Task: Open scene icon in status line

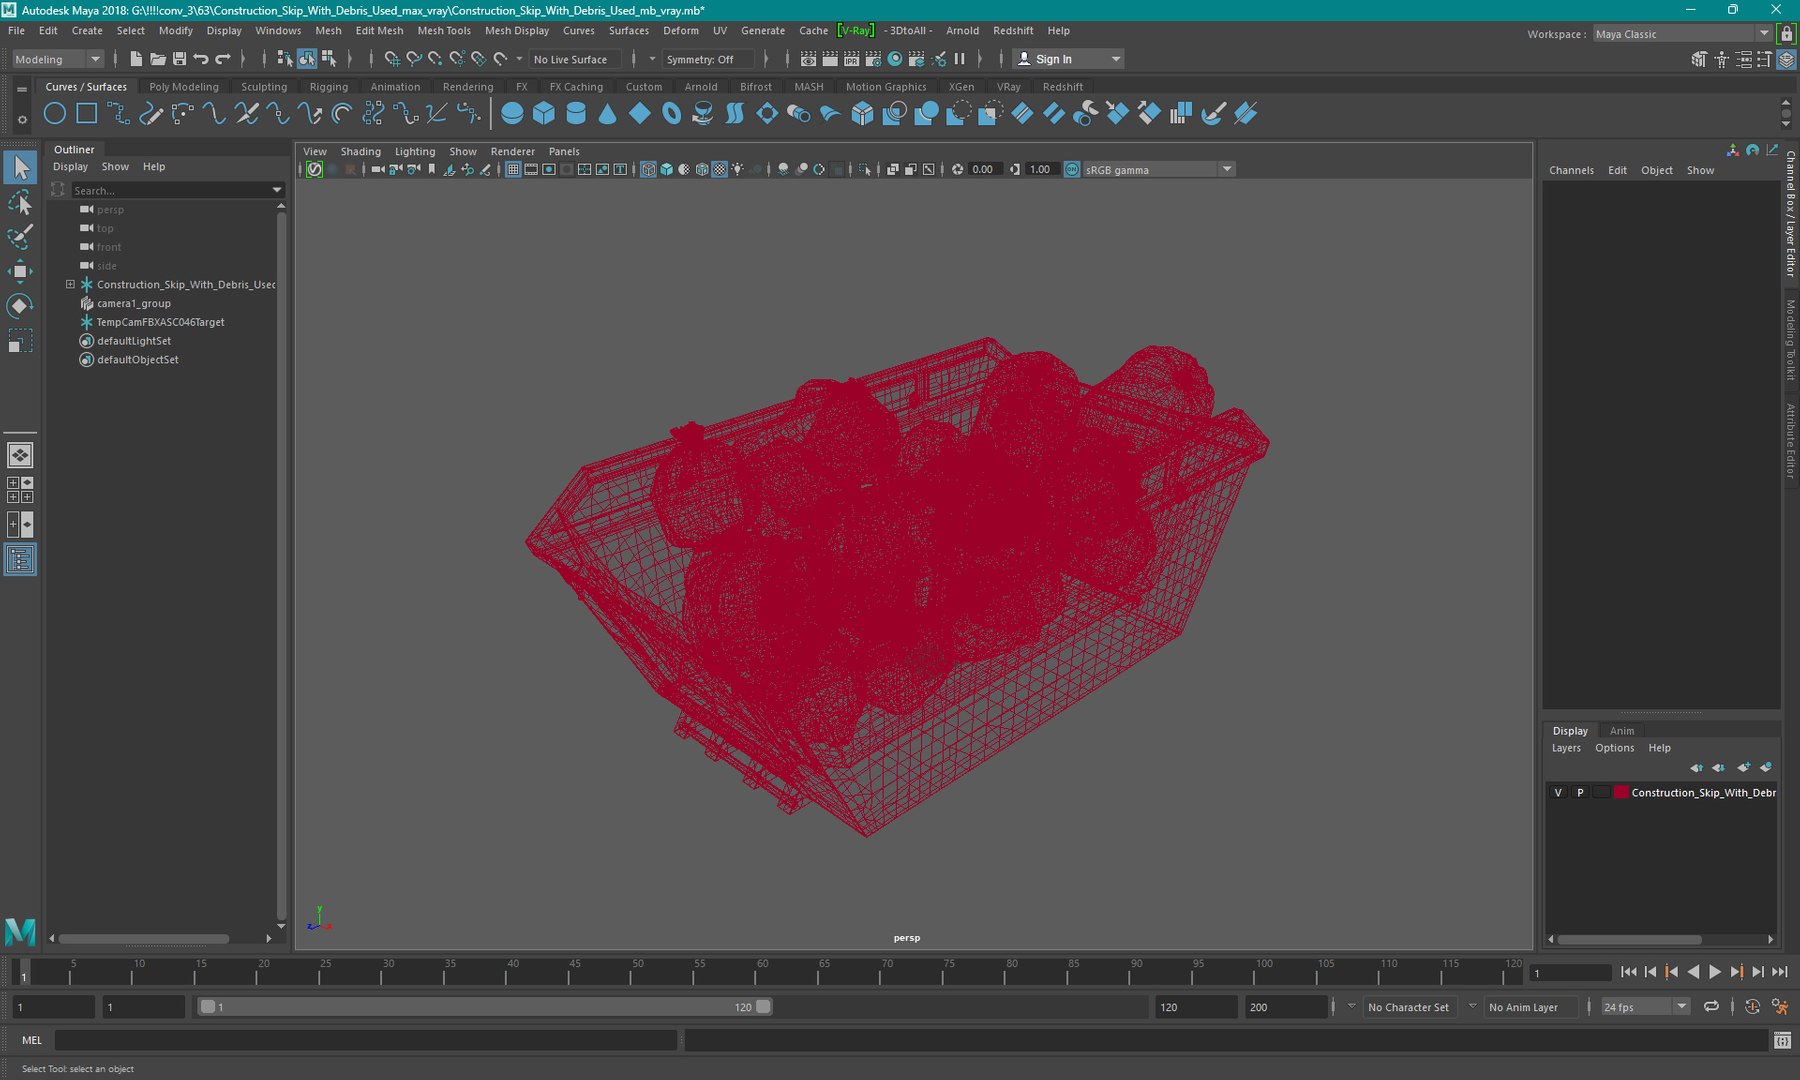Action: coord(158,59)
